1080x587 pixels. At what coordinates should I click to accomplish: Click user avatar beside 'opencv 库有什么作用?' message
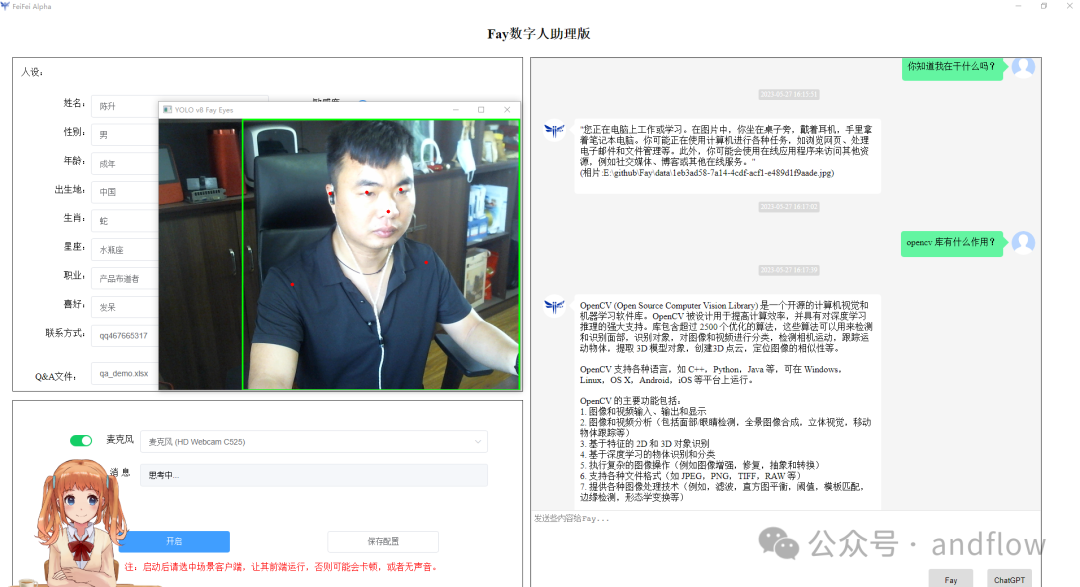click(x=1023, y=243)
